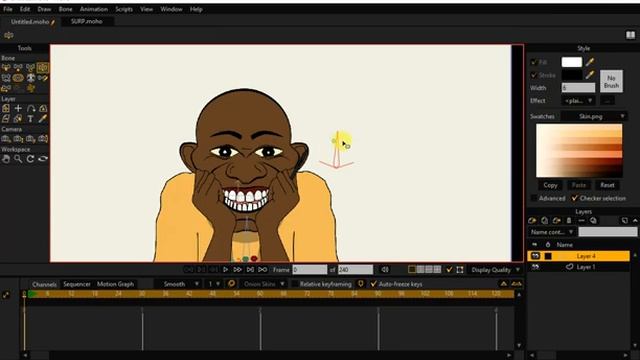Select the Zoom Workspace magnifier tool
This screenshot has width=640, height=360.
point(18,159)
